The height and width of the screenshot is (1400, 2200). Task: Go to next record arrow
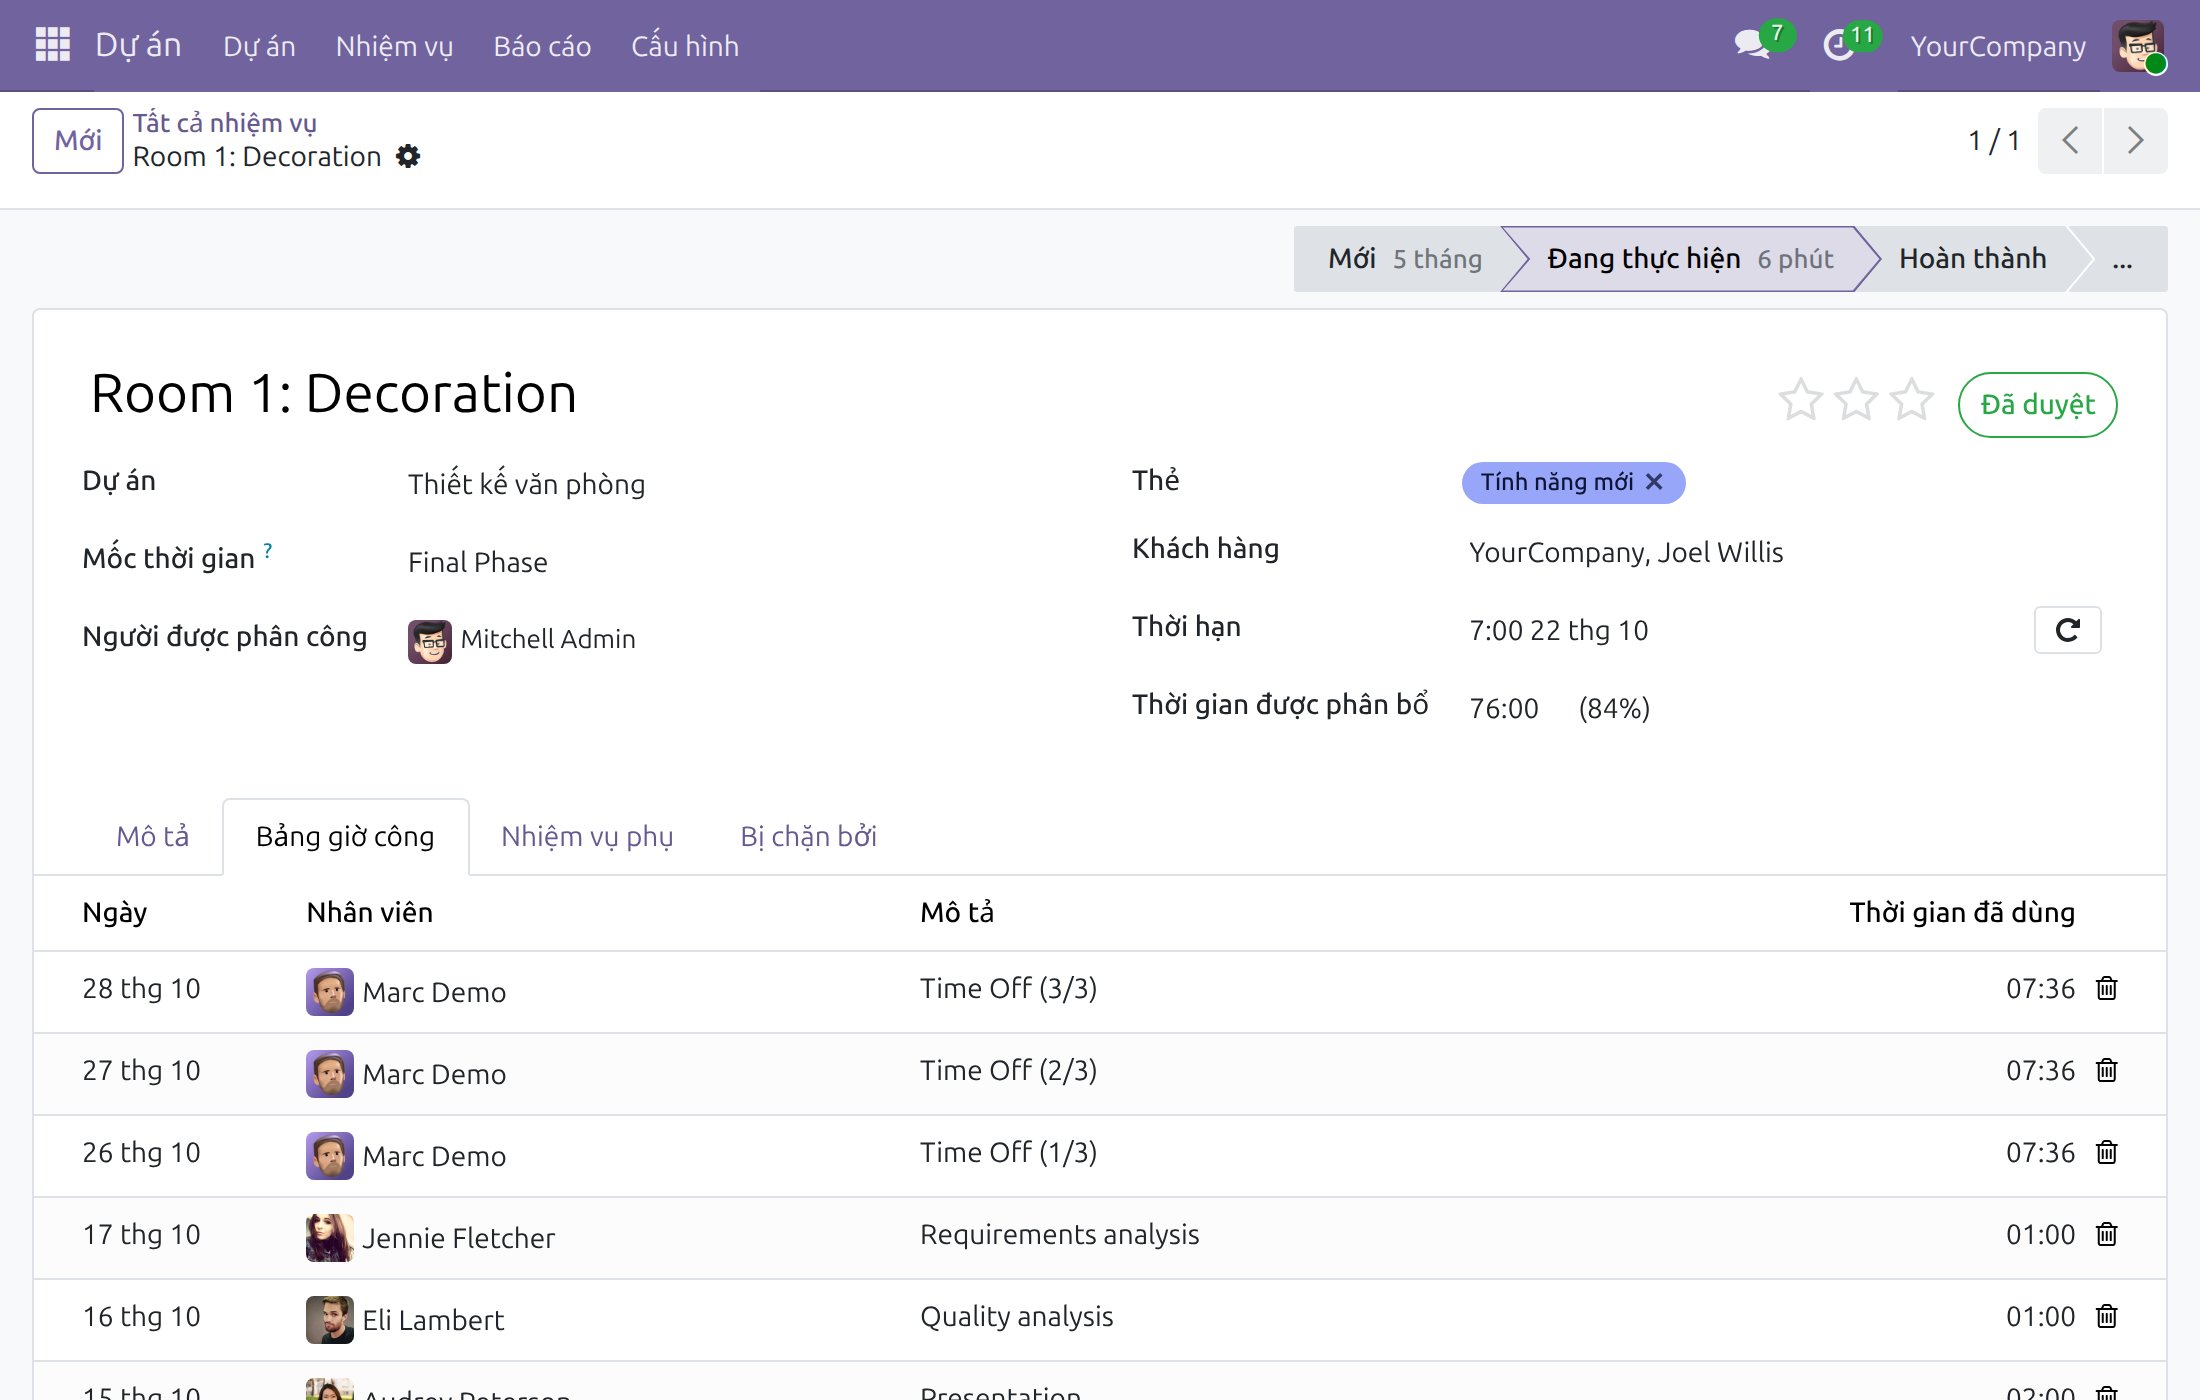2135,140
